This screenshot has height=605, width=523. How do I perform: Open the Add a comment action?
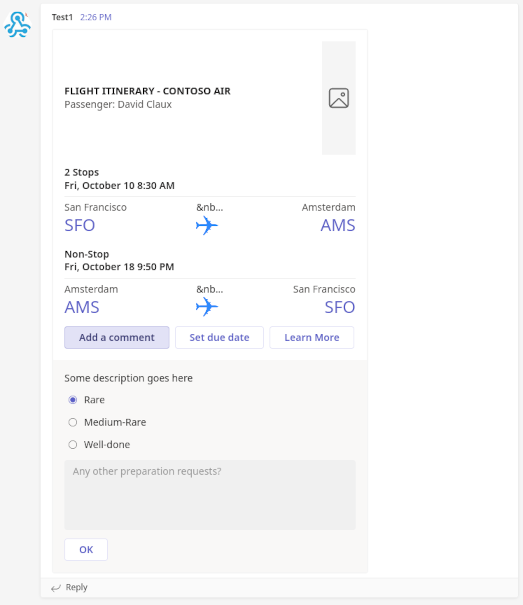point(117,338)
